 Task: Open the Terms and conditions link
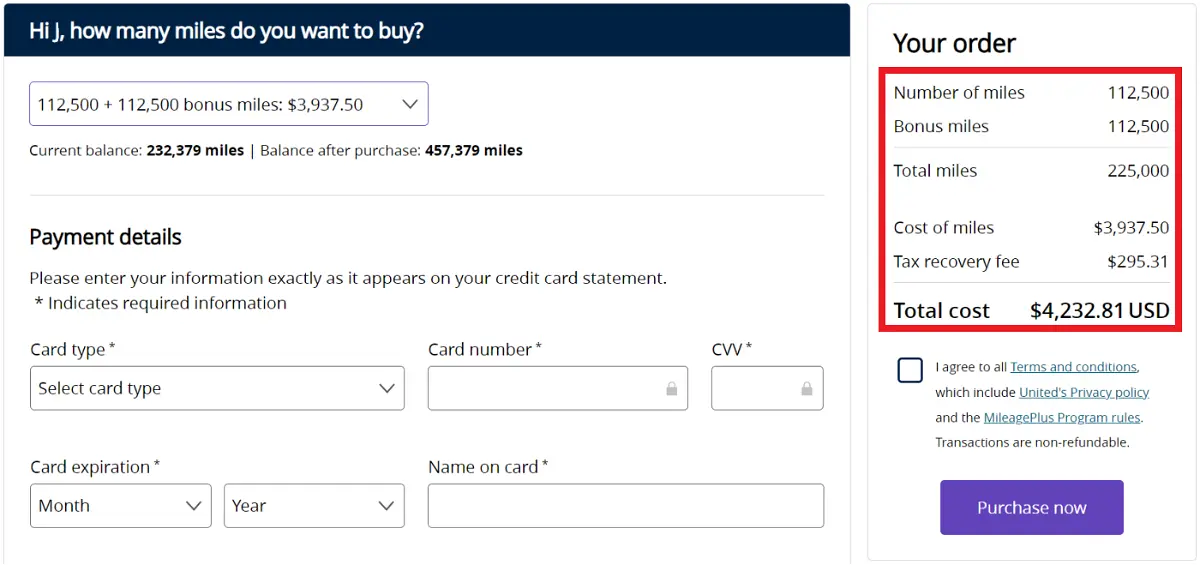pyautogui.click(x=1073, y=367)
